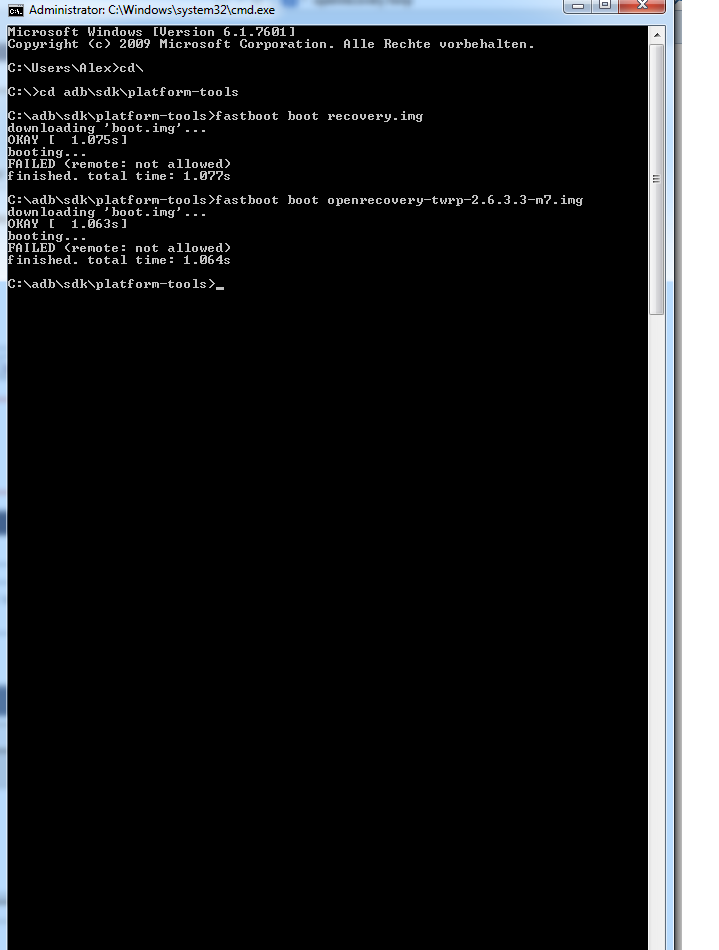Click the OKAY 1.075s output line
Image resolution: width=719 pixels, height=950 pixels.
[68, 140]
